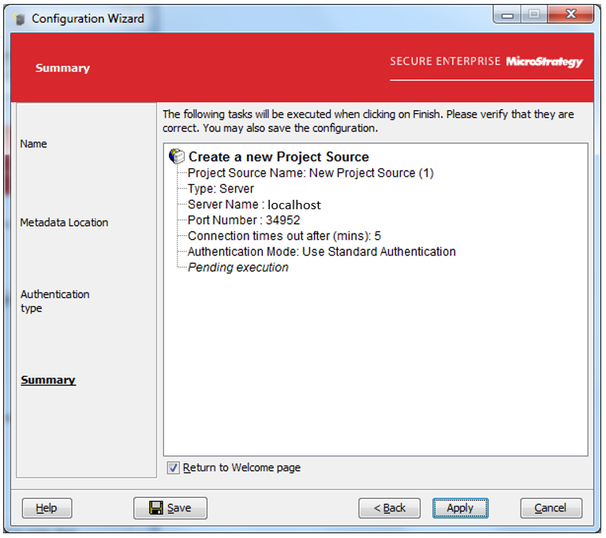Click the Configuration Wizard title bar icon
The image size is (606, 538).
20,18
